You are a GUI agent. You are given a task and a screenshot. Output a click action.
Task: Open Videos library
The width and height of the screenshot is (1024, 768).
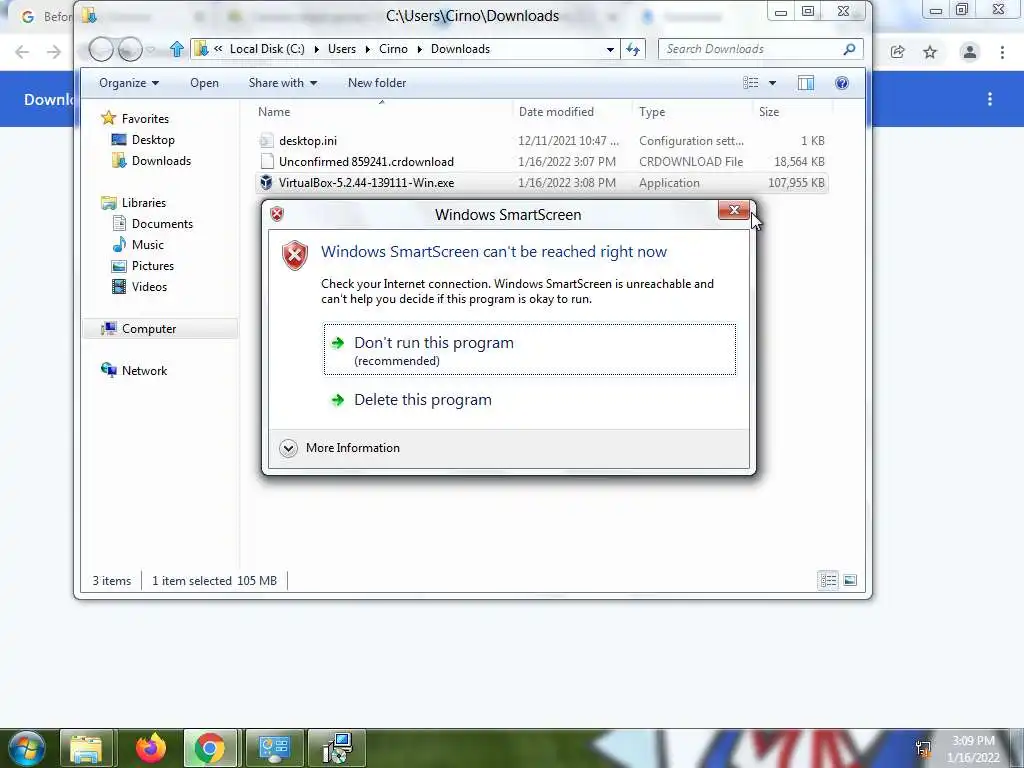point(149,287)
